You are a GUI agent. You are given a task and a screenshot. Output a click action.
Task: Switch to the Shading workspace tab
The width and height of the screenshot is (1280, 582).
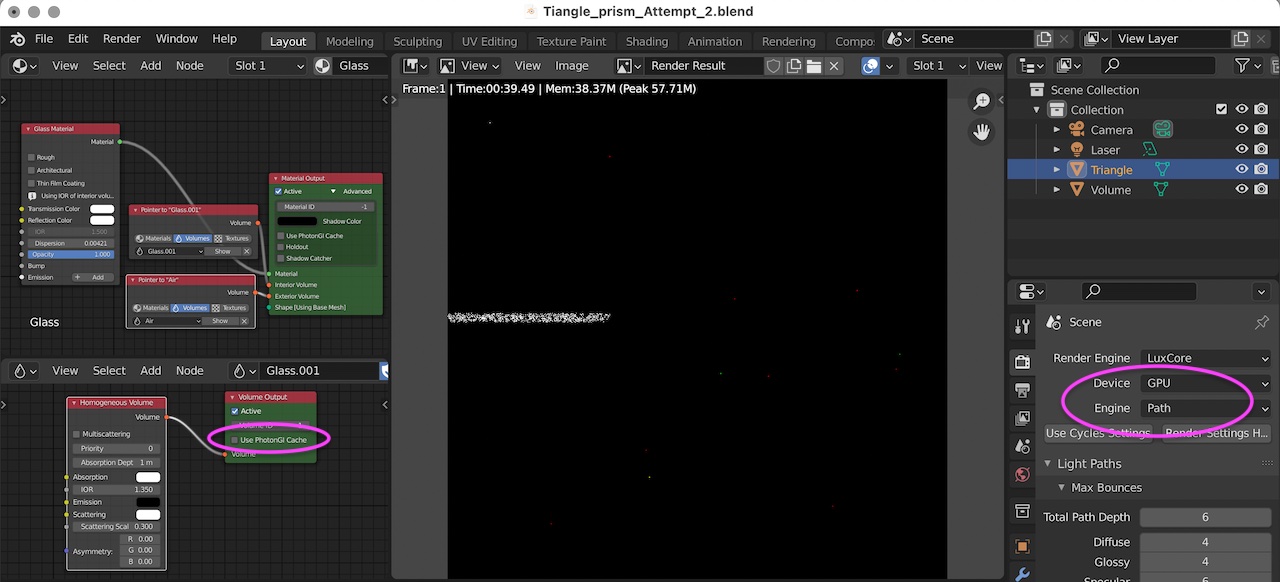pos(646,41)
